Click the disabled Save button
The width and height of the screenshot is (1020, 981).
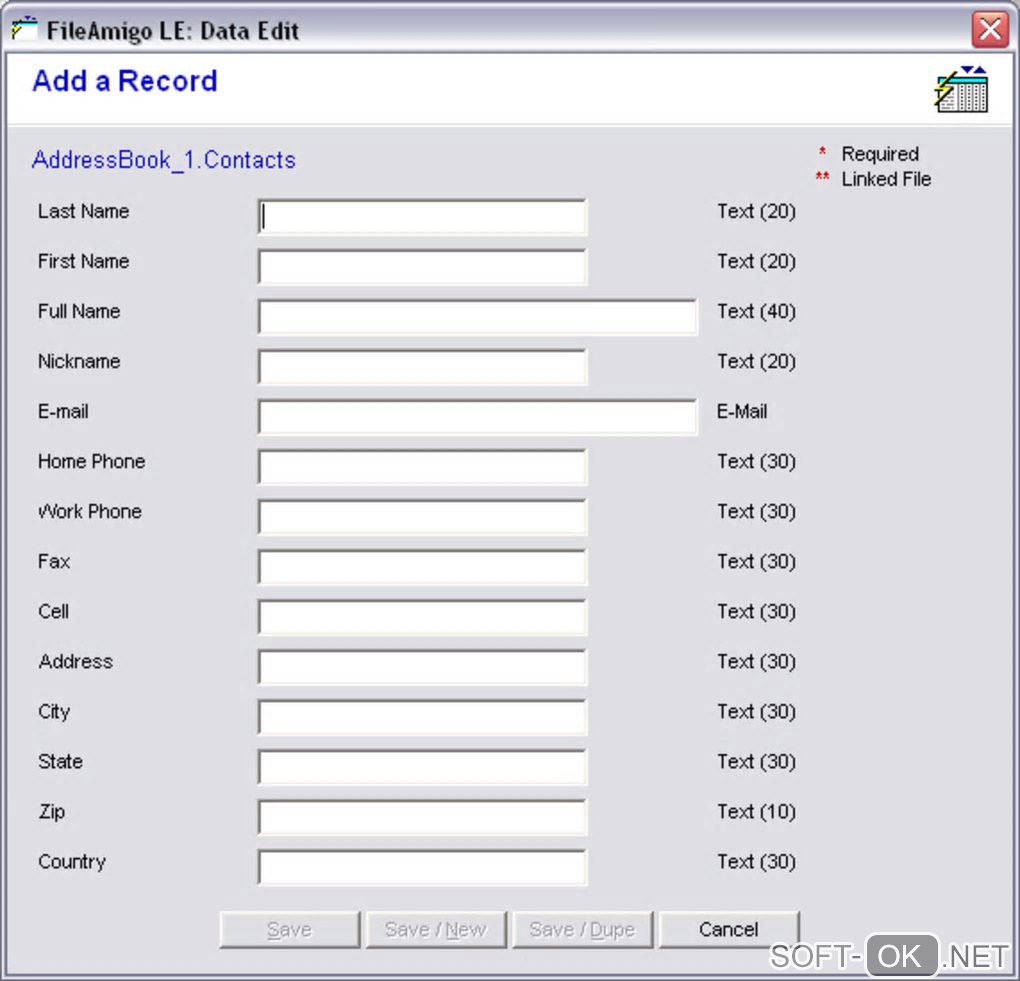289,930
